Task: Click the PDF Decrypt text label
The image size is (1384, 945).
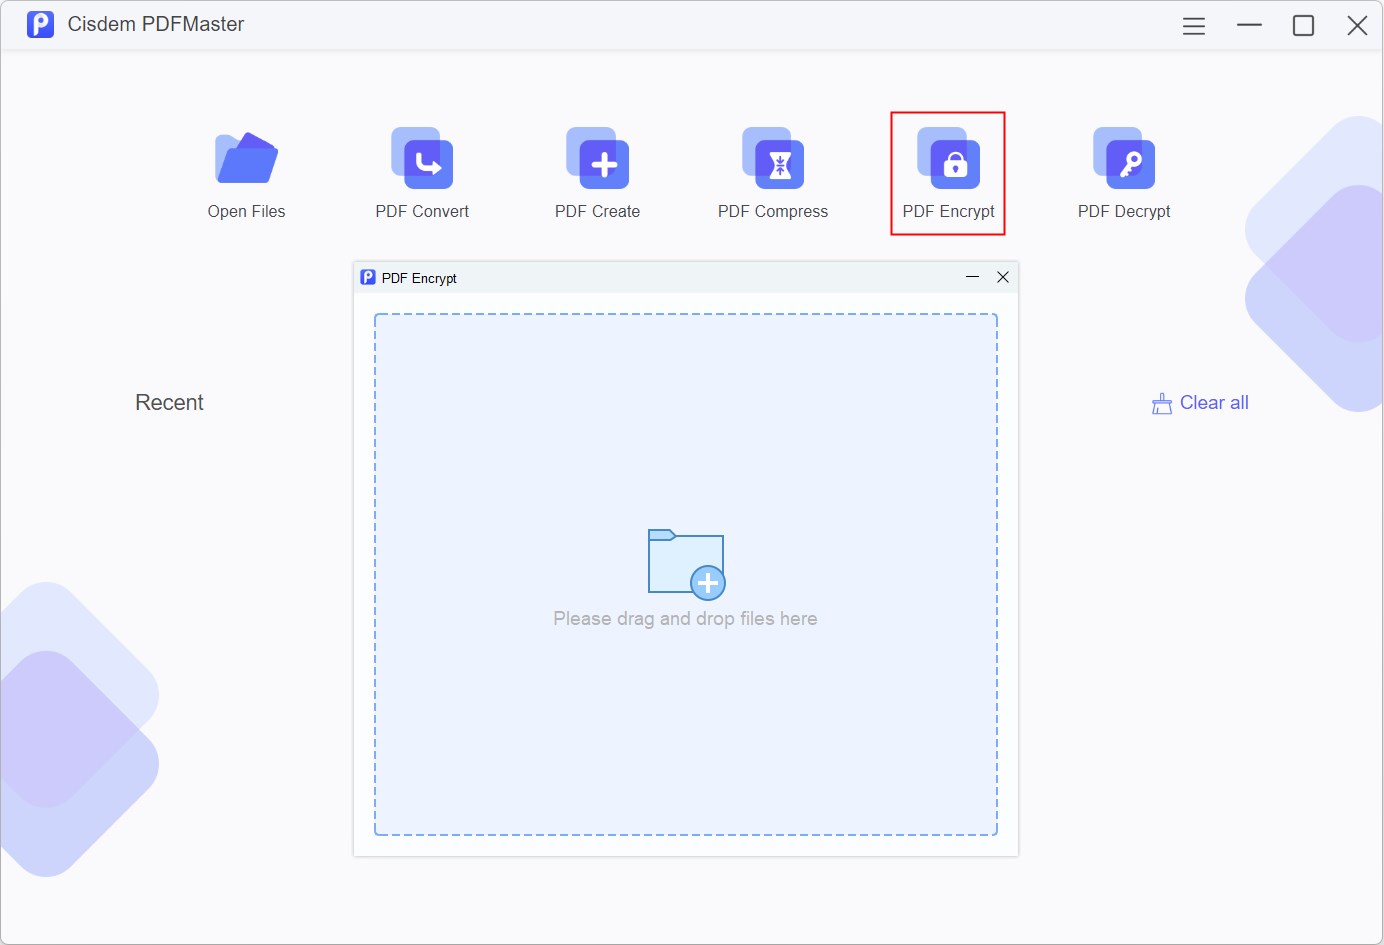Action: pos(1124,211)
